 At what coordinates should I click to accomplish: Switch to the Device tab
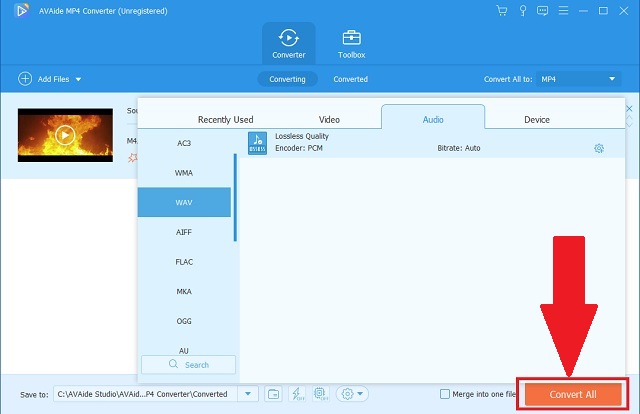537,120
